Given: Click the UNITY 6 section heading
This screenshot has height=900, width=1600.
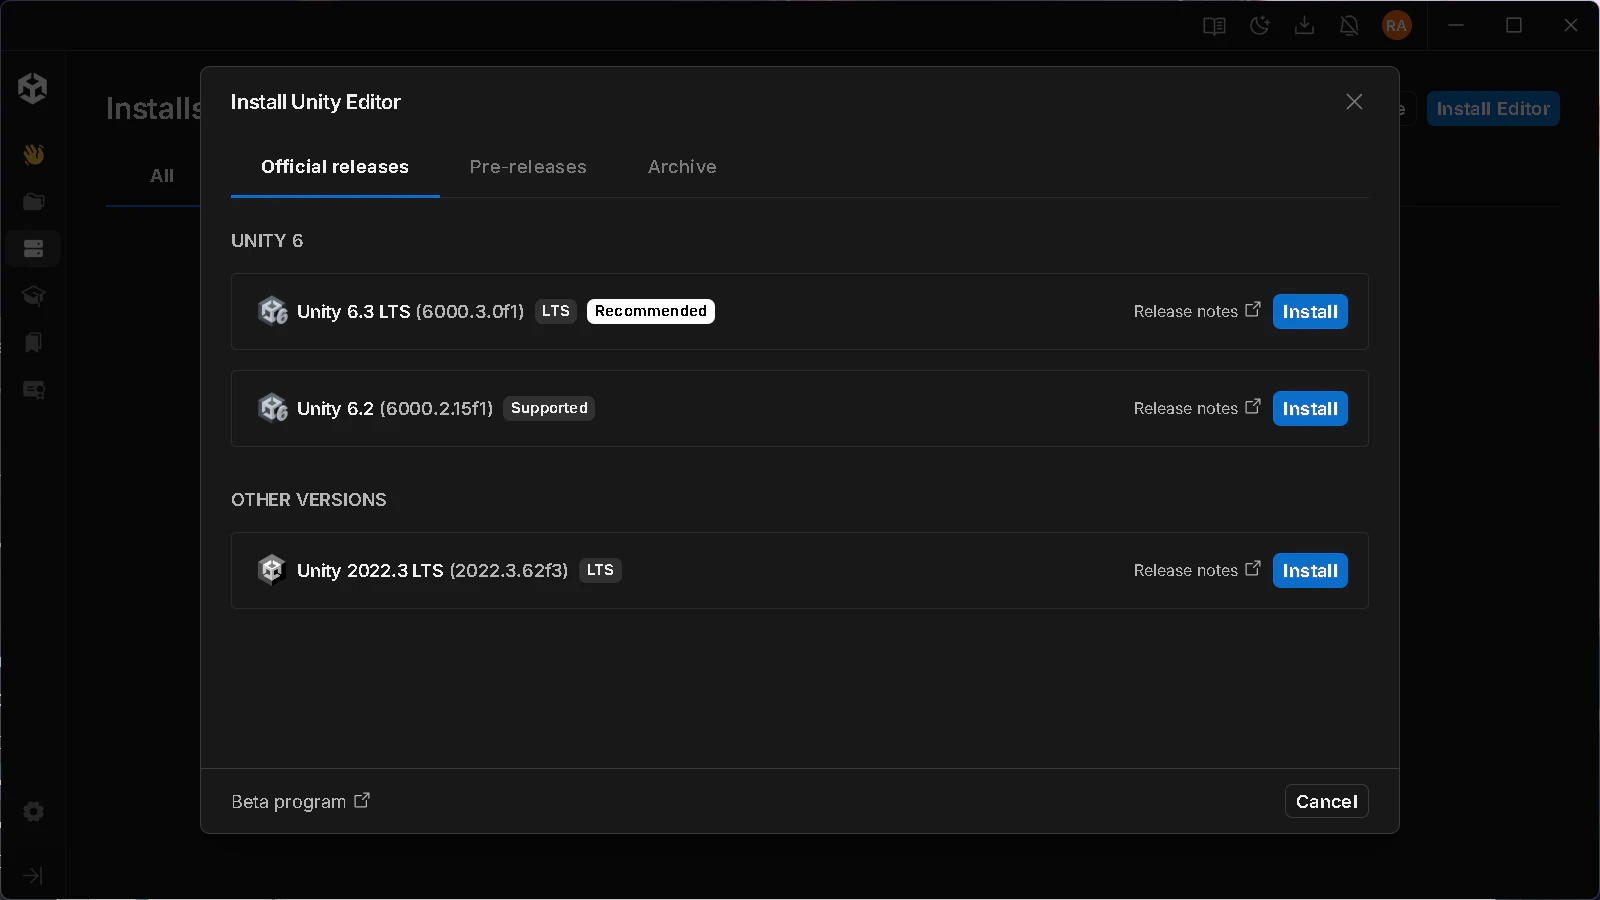Looking at the screenshot, I should pos(267,241).
